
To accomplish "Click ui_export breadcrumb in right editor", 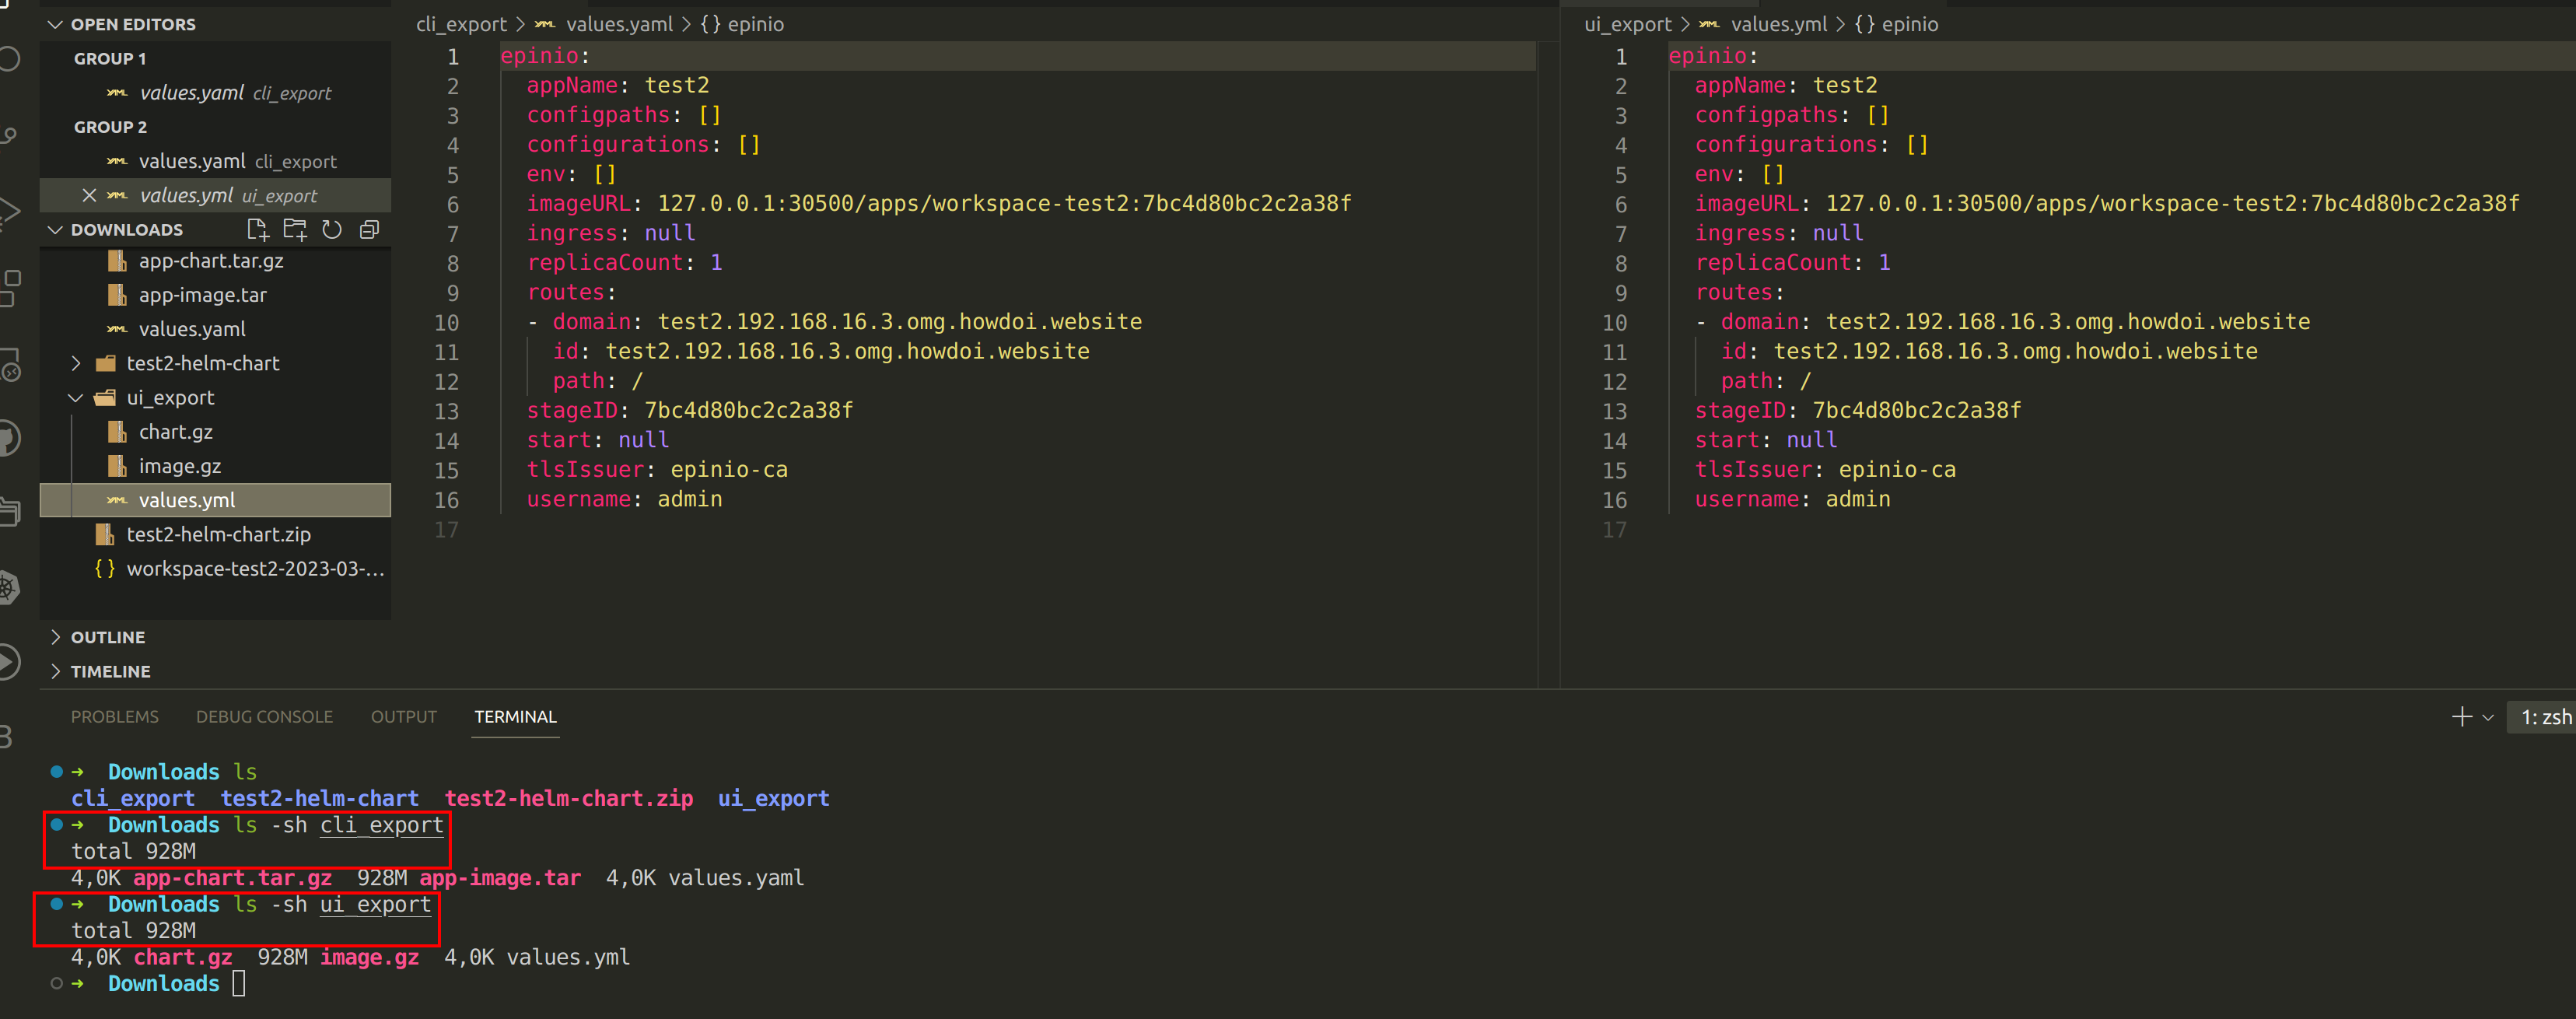I will (1627, 24).
